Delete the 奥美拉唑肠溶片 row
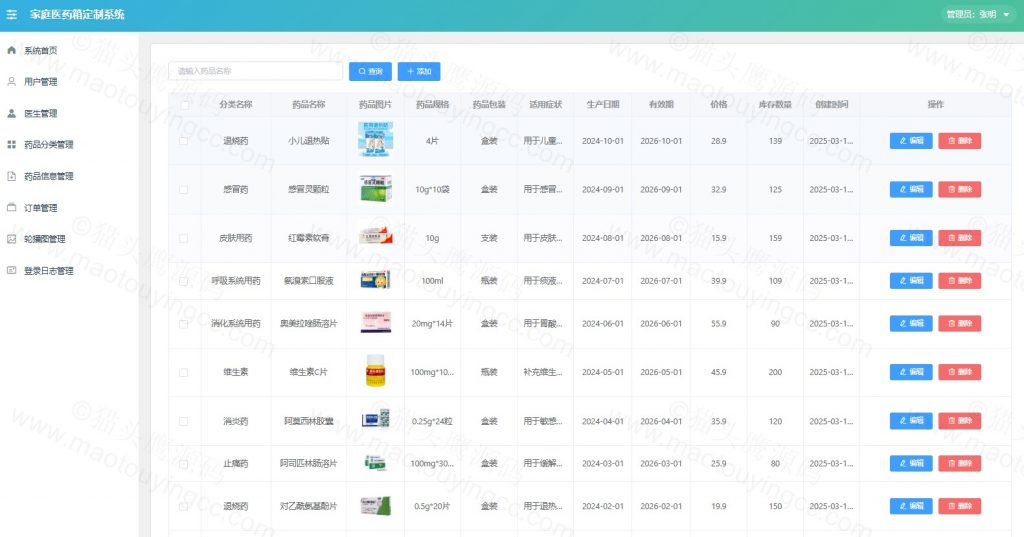Viewport: 1024px width, 537px height. click(959, 323)
